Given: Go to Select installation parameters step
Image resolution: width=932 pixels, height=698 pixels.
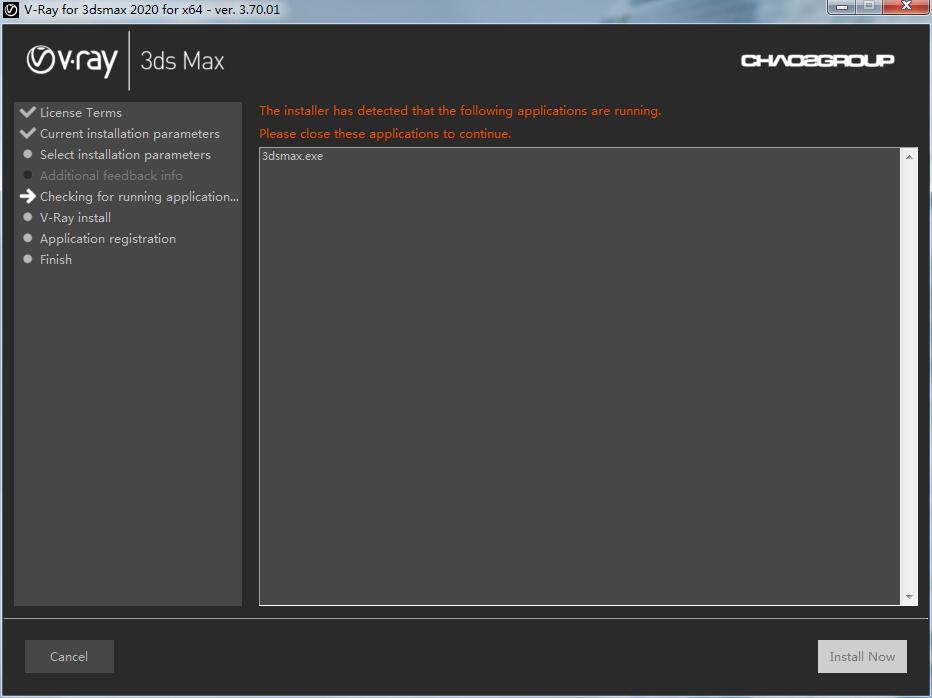Looking at the screenshot, I should [x=125, y=155].
